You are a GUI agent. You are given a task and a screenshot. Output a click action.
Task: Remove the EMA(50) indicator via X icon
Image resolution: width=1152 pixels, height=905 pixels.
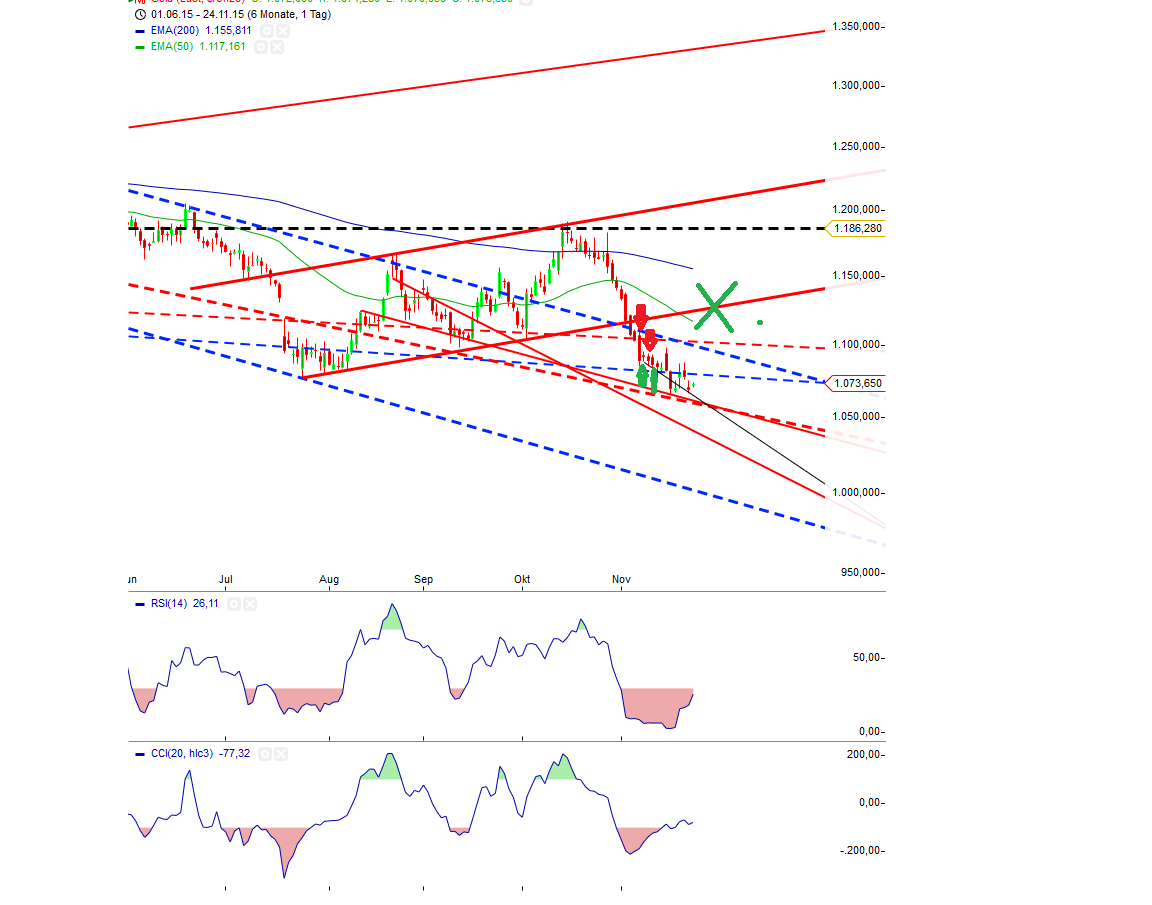tap(277, 46)
